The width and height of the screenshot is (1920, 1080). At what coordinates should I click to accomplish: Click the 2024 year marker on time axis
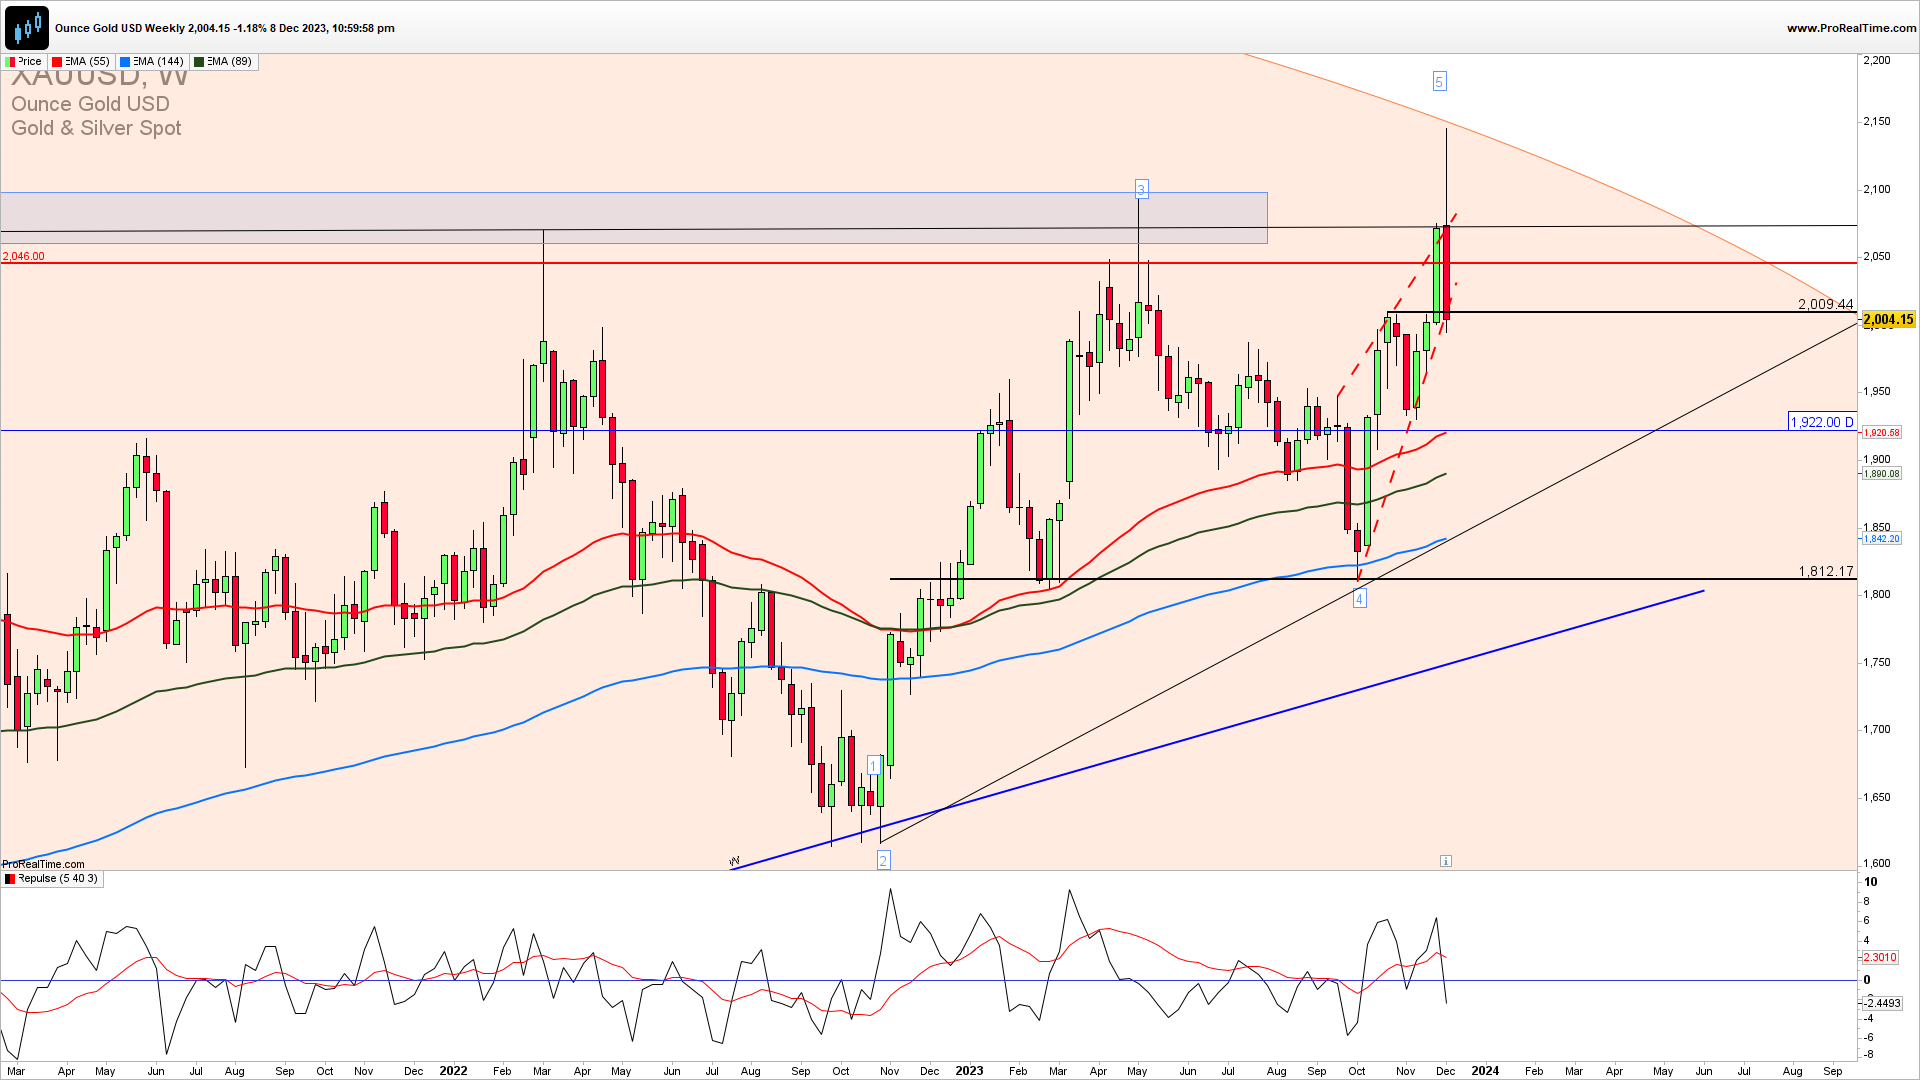coord(1485,1071)
